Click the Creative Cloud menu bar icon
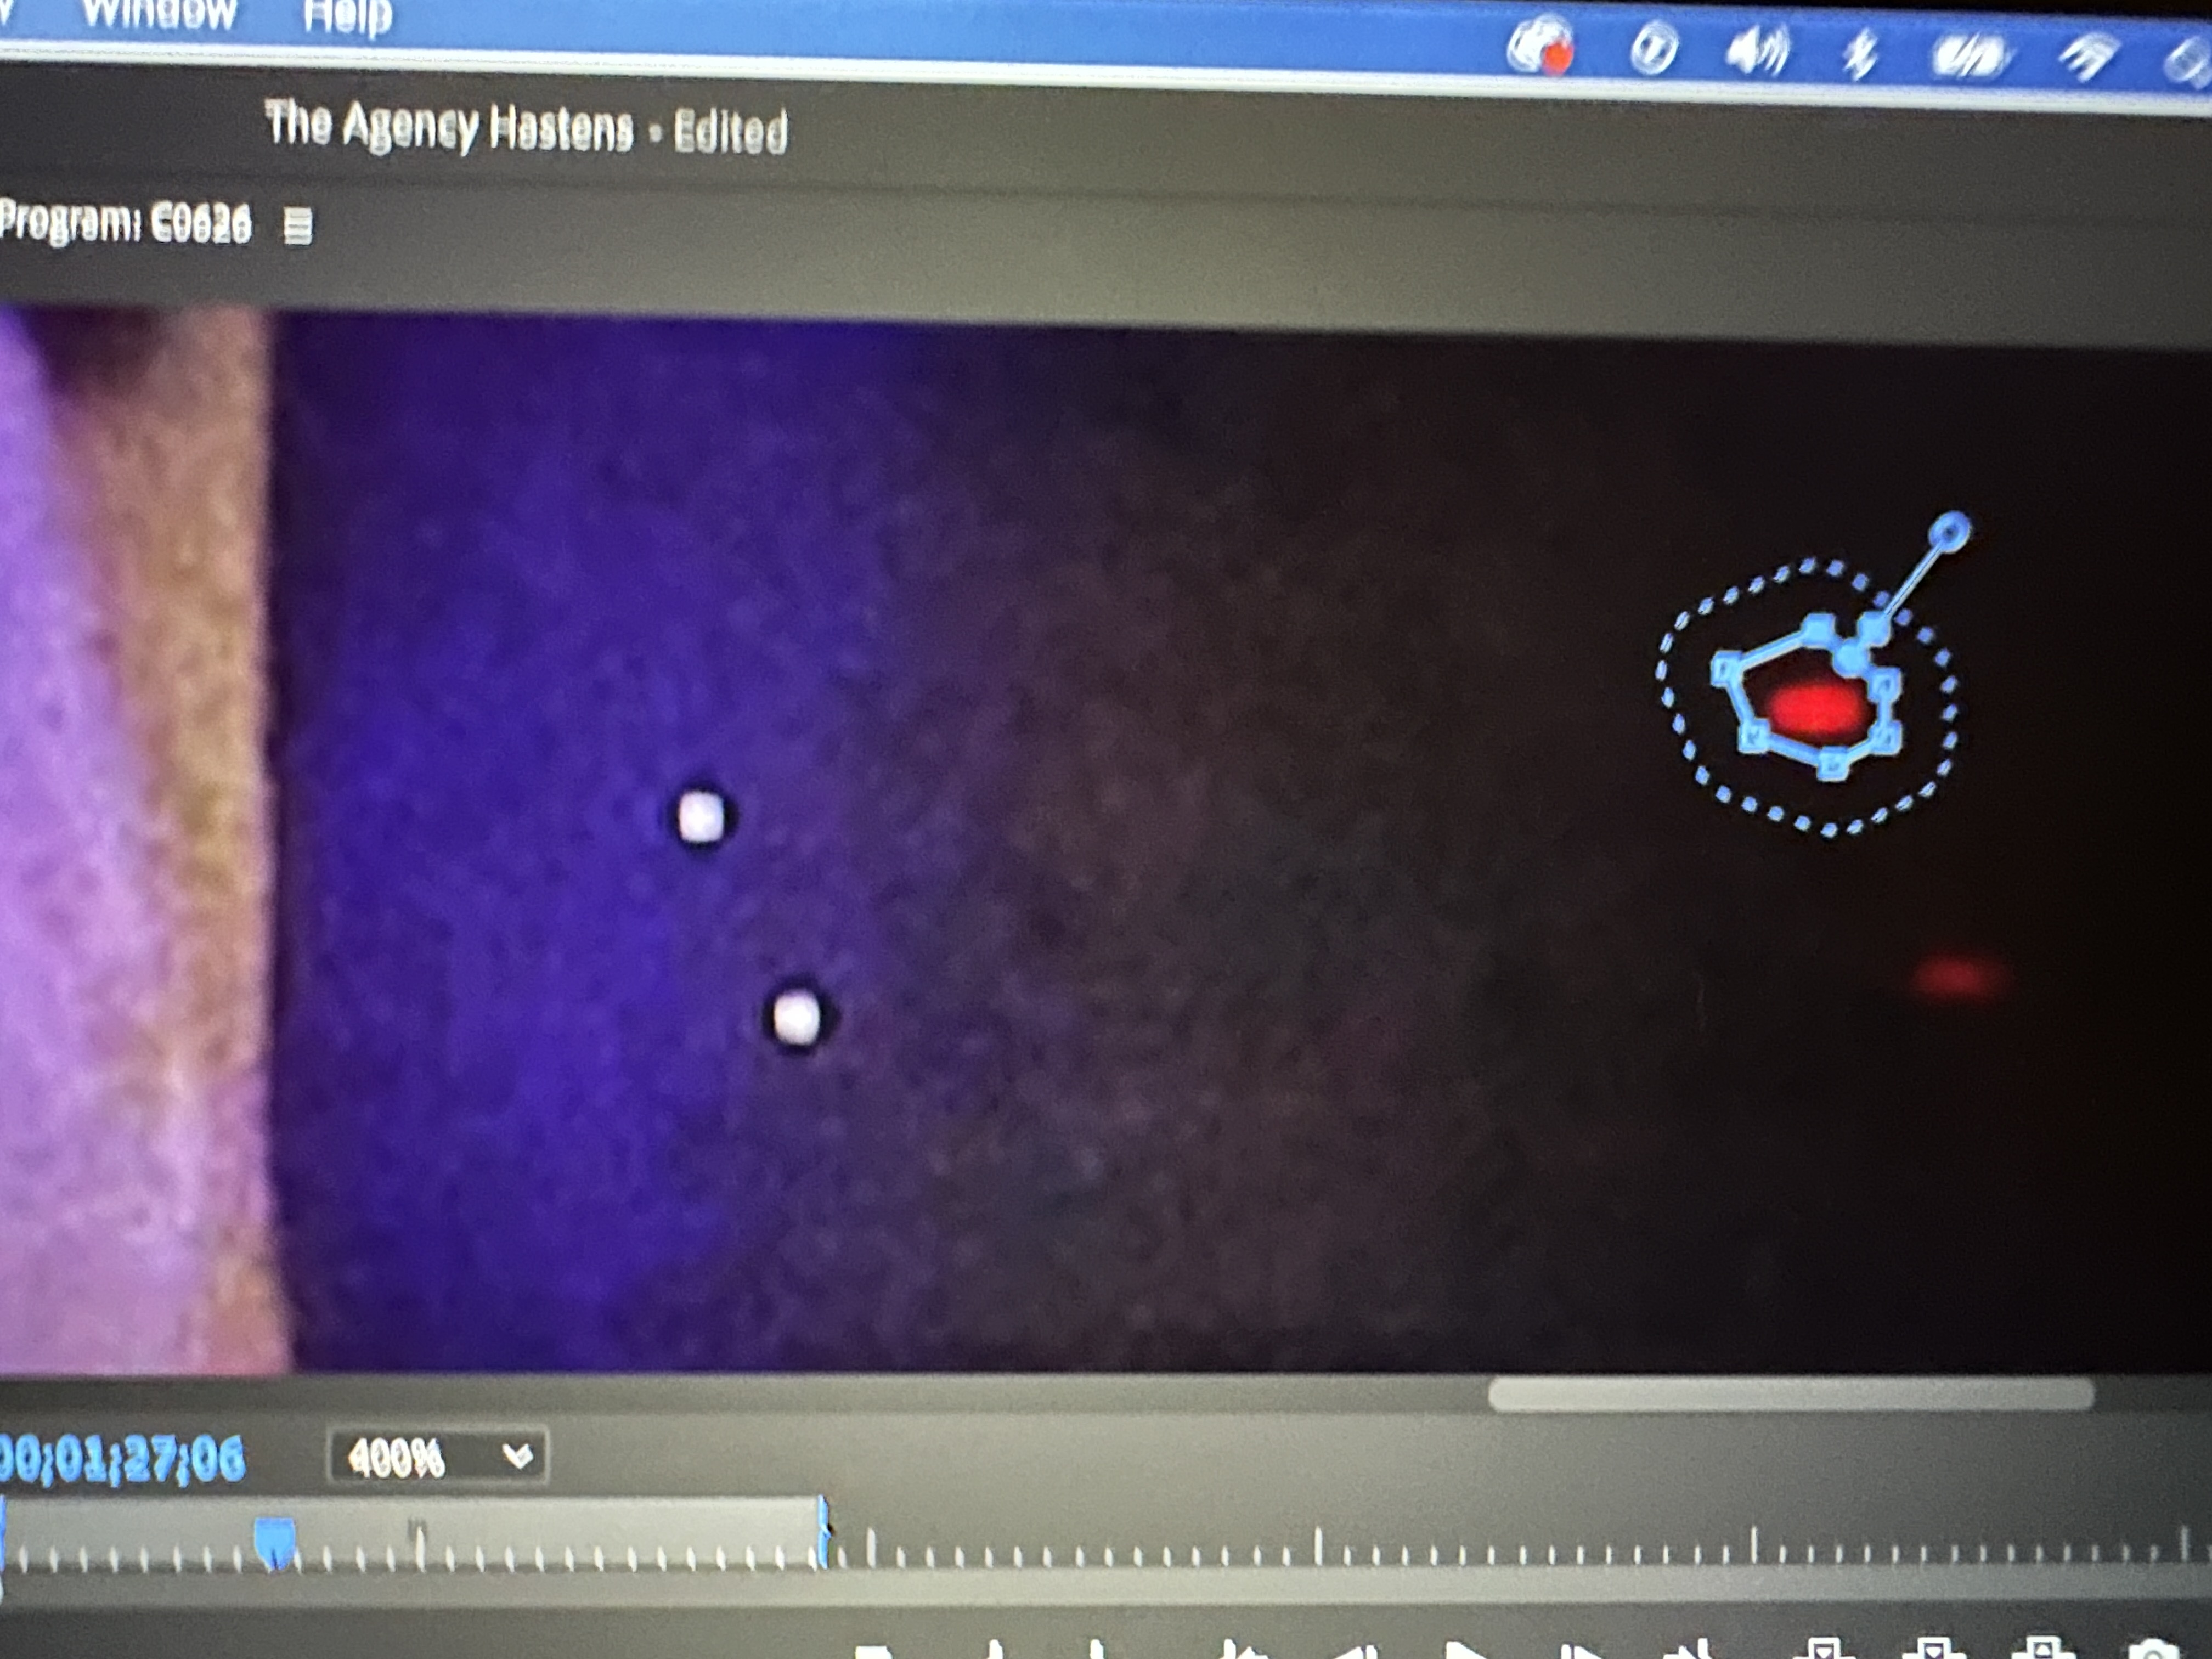 (x=1539, y=47)
